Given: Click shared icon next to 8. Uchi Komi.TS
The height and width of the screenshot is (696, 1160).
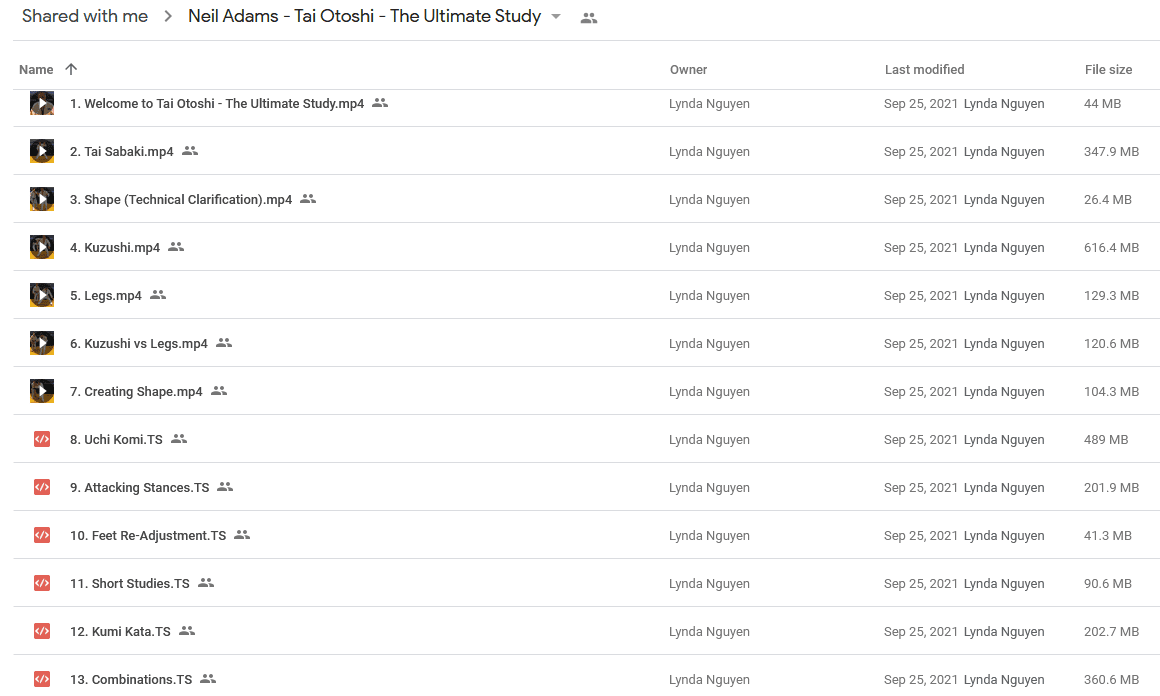Looking at the screenshot, I should (x=179, y=439).
